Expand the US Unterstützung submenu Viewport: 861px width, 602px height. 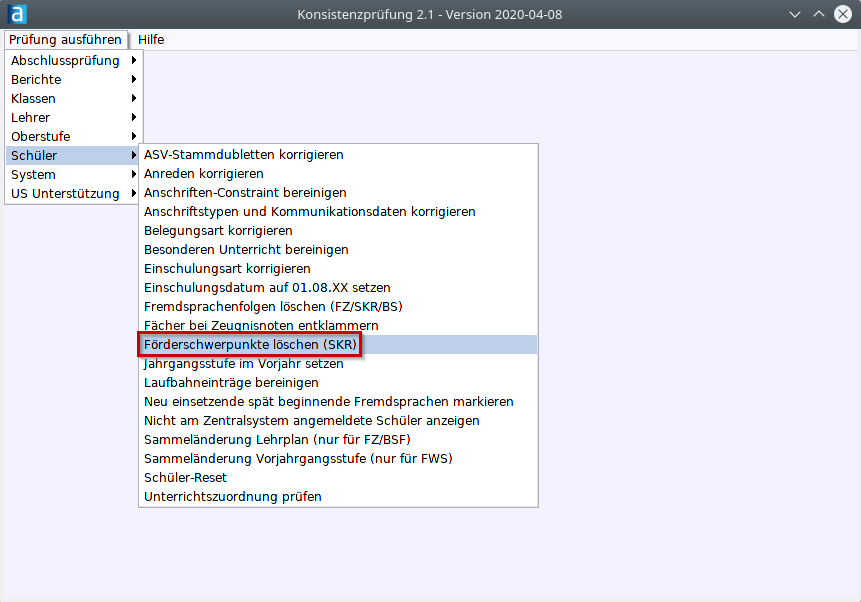click(74, 193)
